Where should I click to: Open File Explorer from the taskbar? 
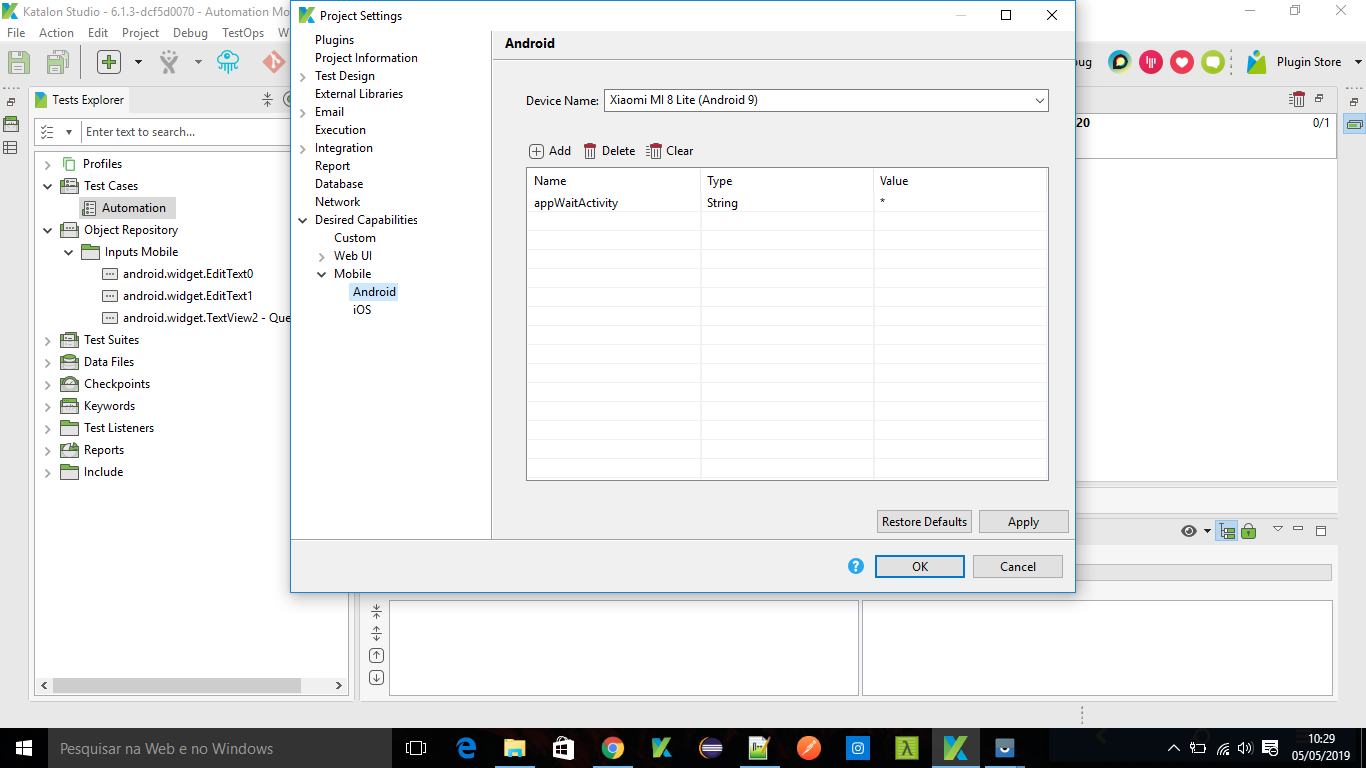[515, 748]
